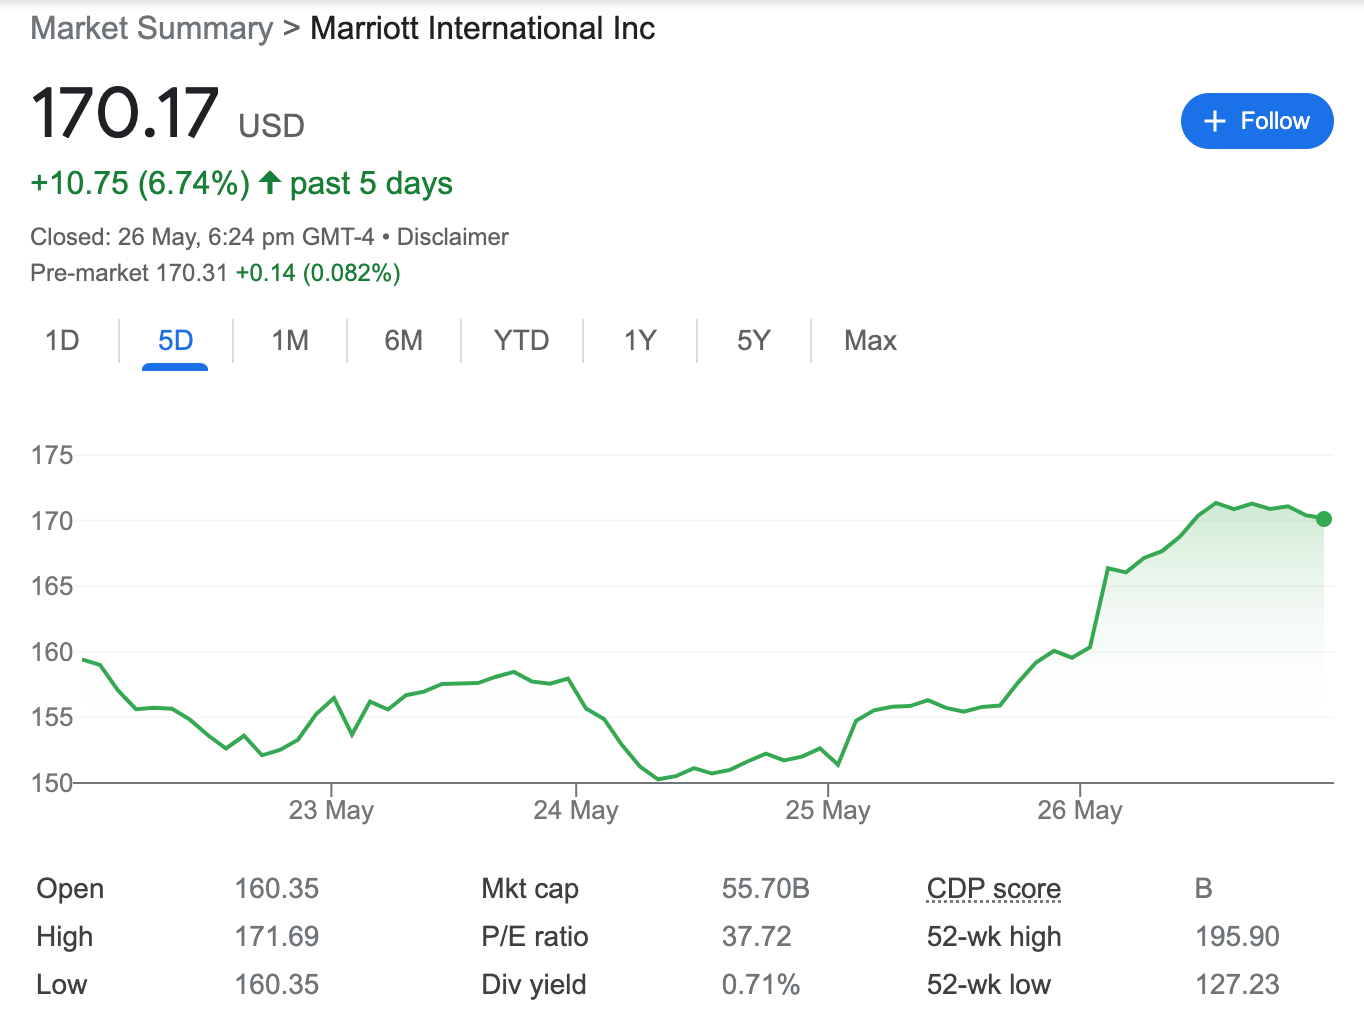Click the +10.75 (6.74%) change text
The image size is (1364, 1014).
(140, 184)
